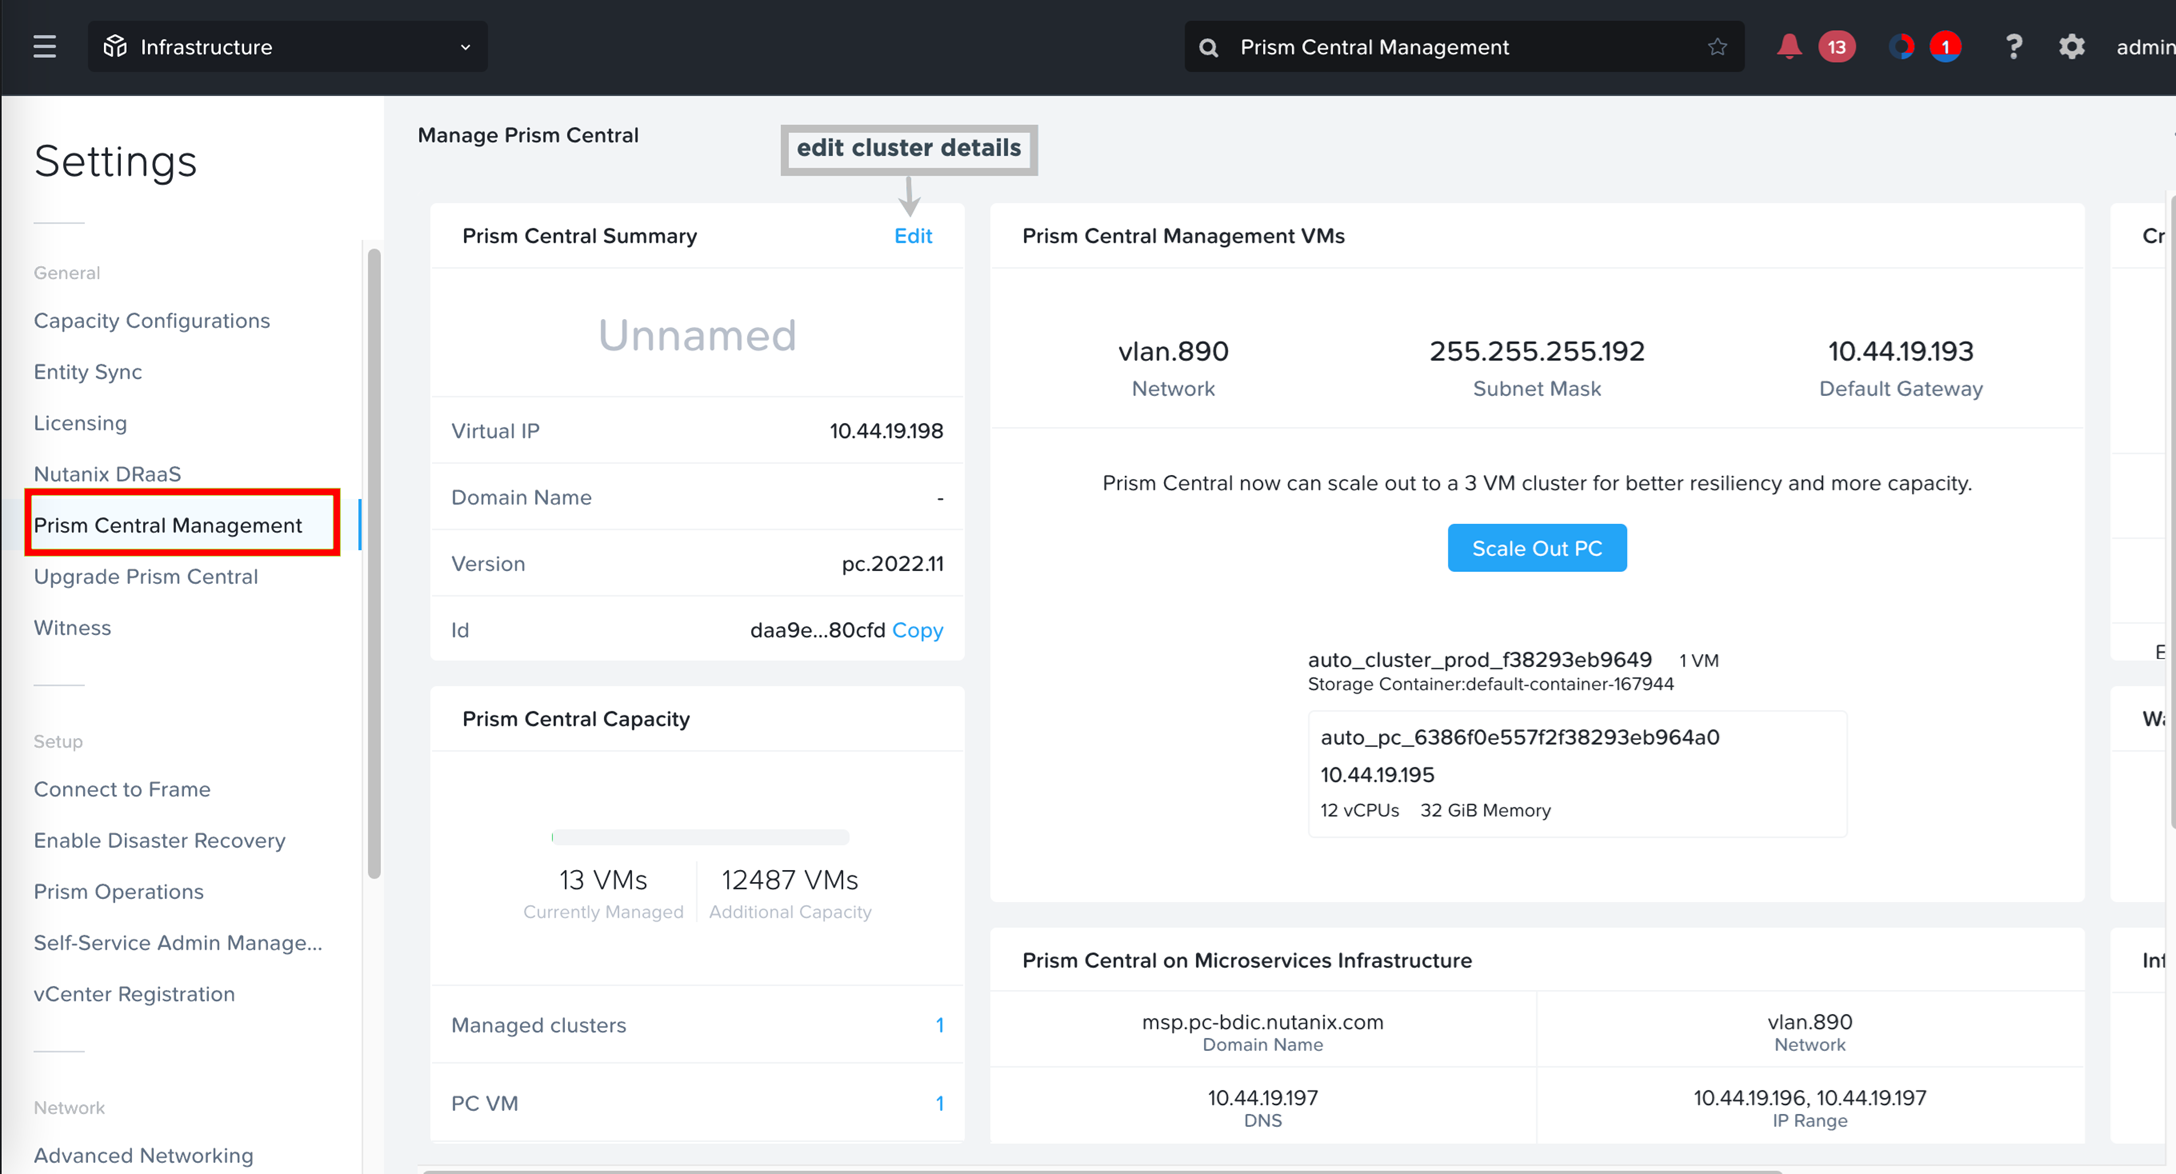
Task: Open alerts via the bell icon
Action: [1788, 46]
